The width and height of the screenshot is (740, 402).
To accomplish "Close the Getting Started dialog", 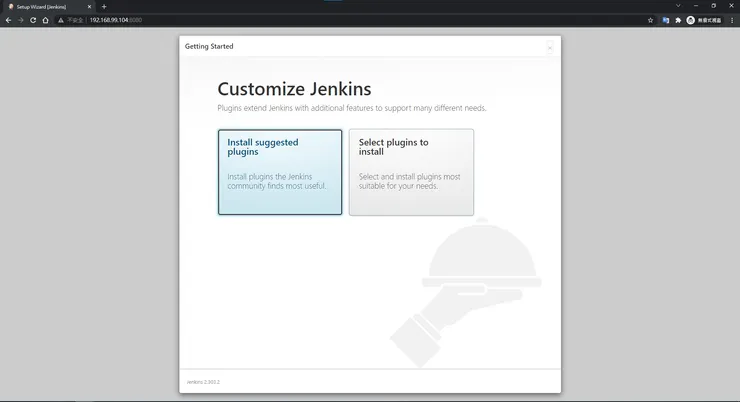I will 550,48.
